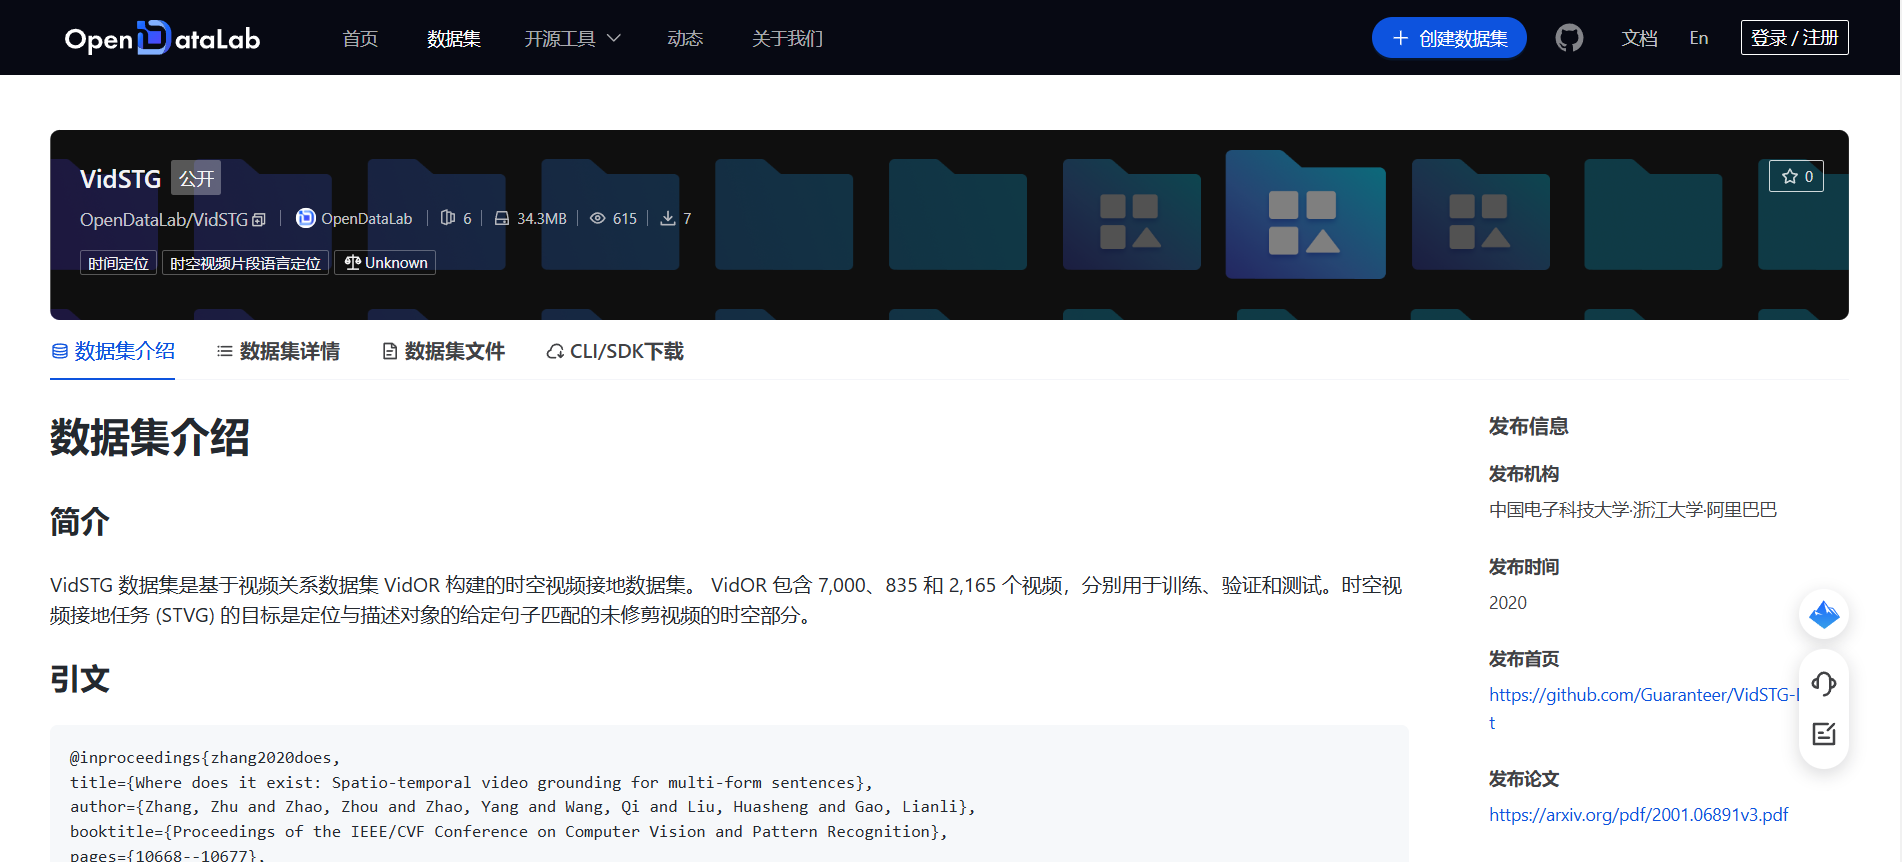Click the 发布论文 label
This screenshot has width=1902, height=862.
1524,779
